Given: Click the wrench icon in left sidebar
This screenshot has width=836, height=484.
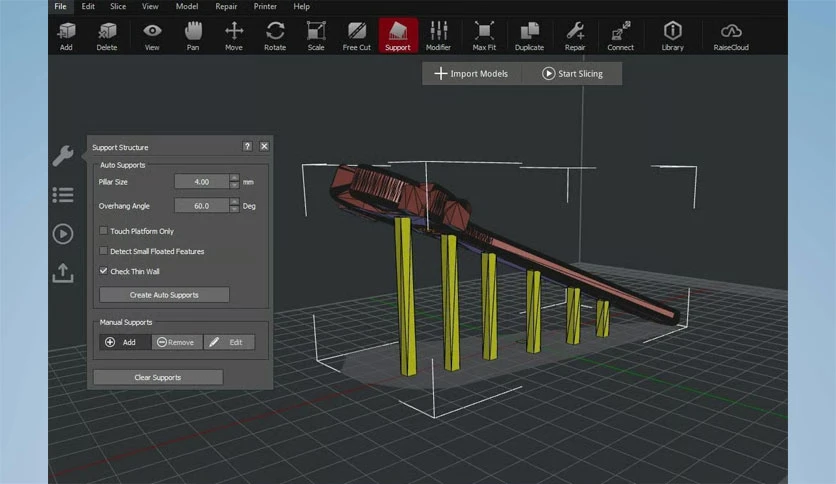Looking at the screenshot, I should 63,156.
